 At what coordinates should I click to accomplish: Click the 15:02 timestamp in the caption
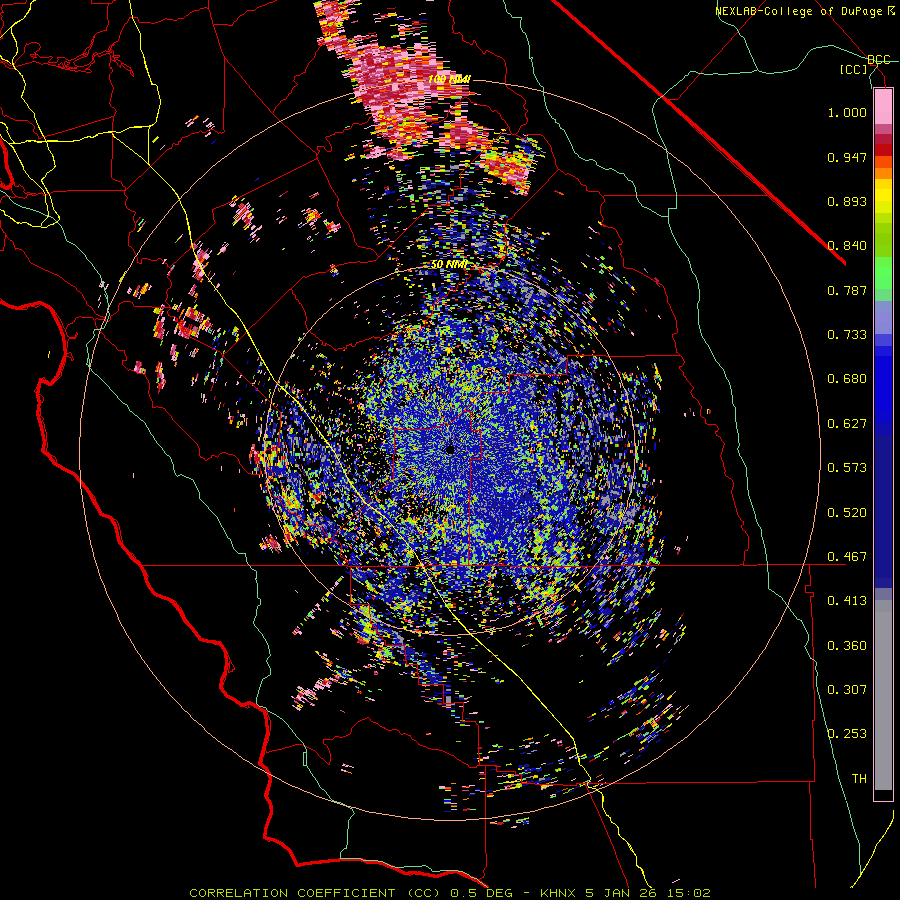coord(689,893)
